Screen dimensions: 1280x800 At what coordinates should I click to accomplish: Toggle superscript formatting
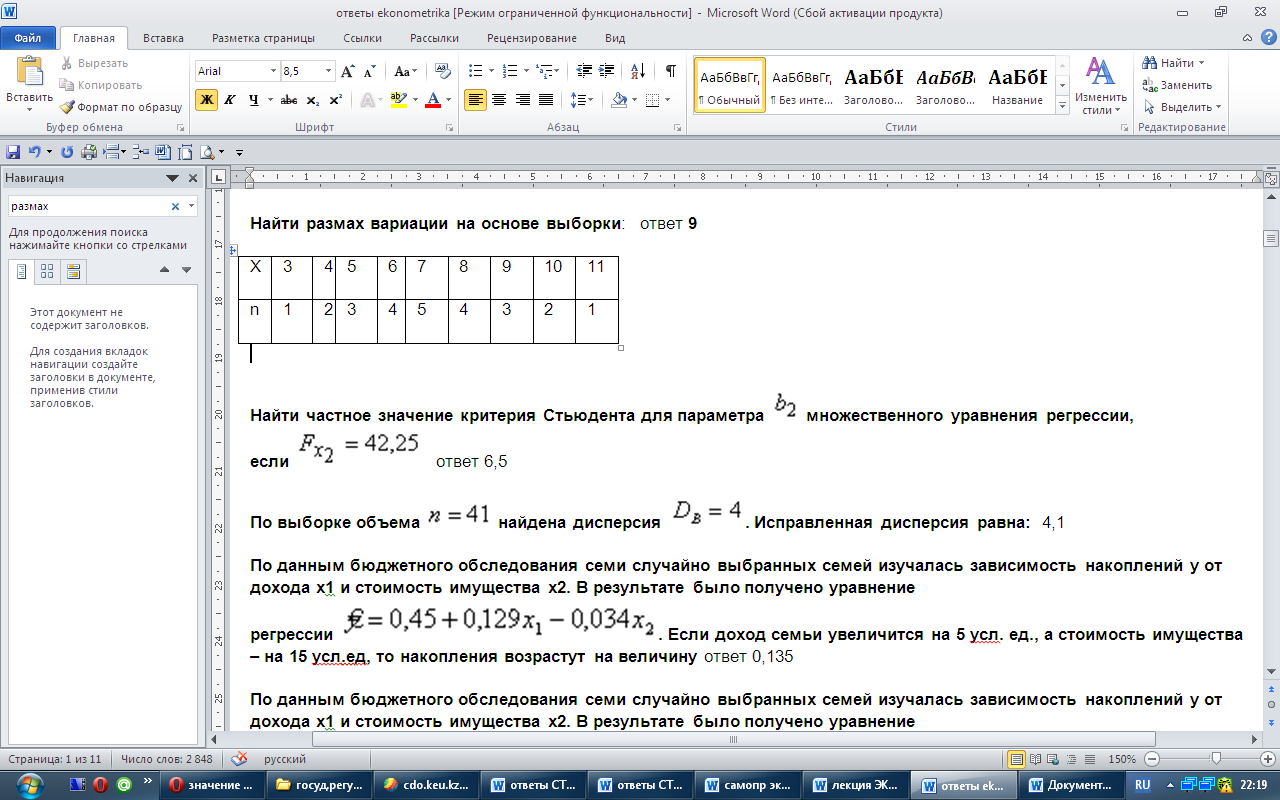click(x=336, y=100)
